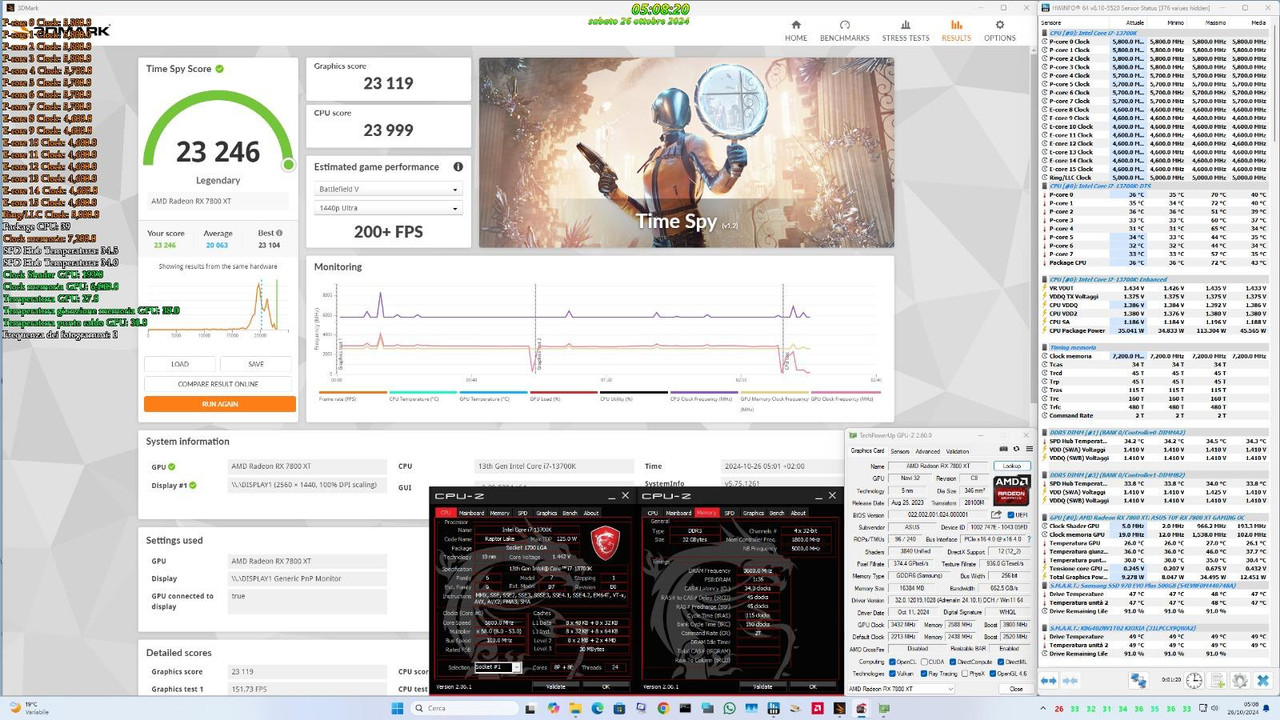
Task: Open the Validation tab in GPU-Z
Action: pos(957,451)
